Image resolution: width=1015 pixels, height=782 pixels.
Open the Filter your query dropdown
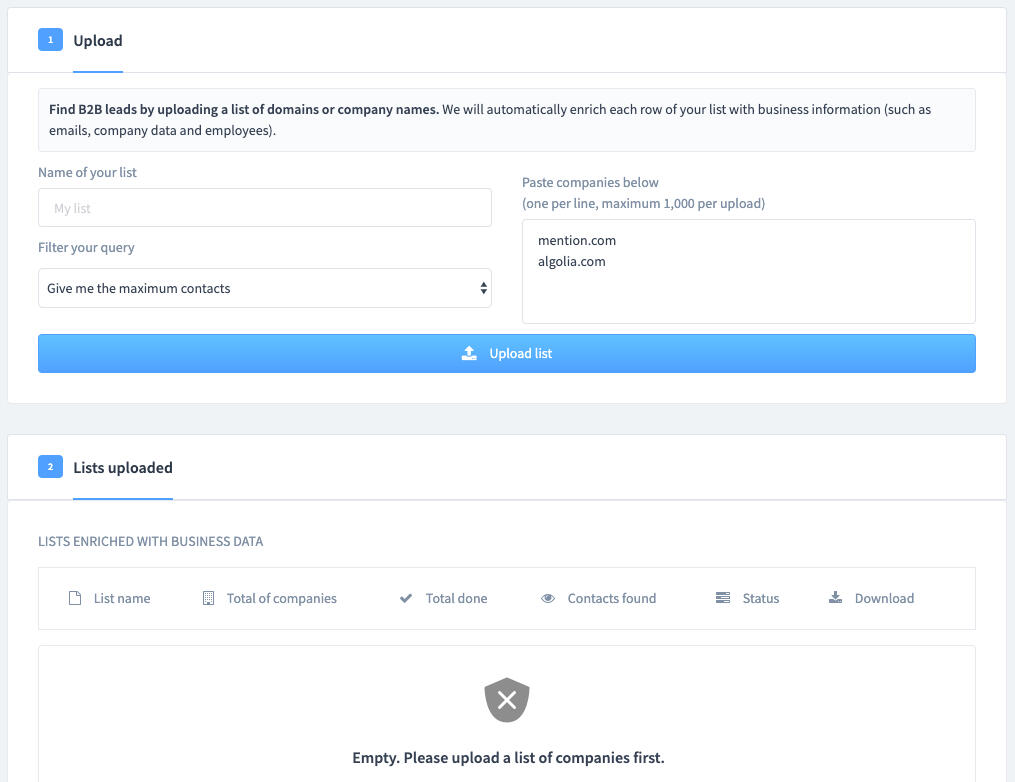click(x=264, y=288)
